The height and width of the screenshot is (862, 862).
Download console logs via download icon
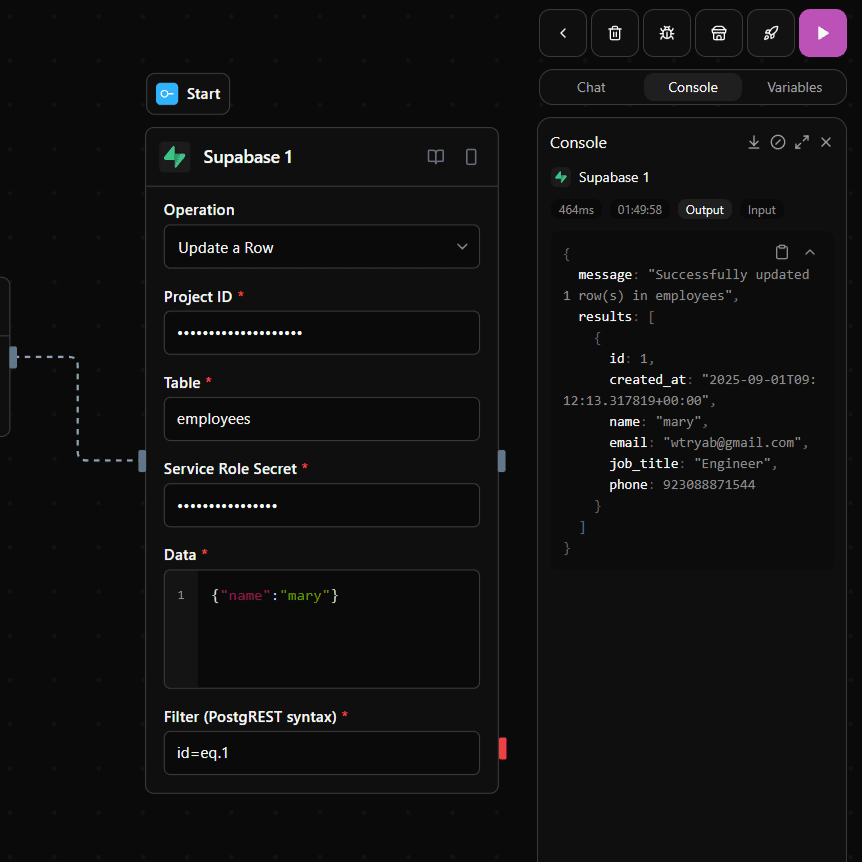(x=754, y=143)
